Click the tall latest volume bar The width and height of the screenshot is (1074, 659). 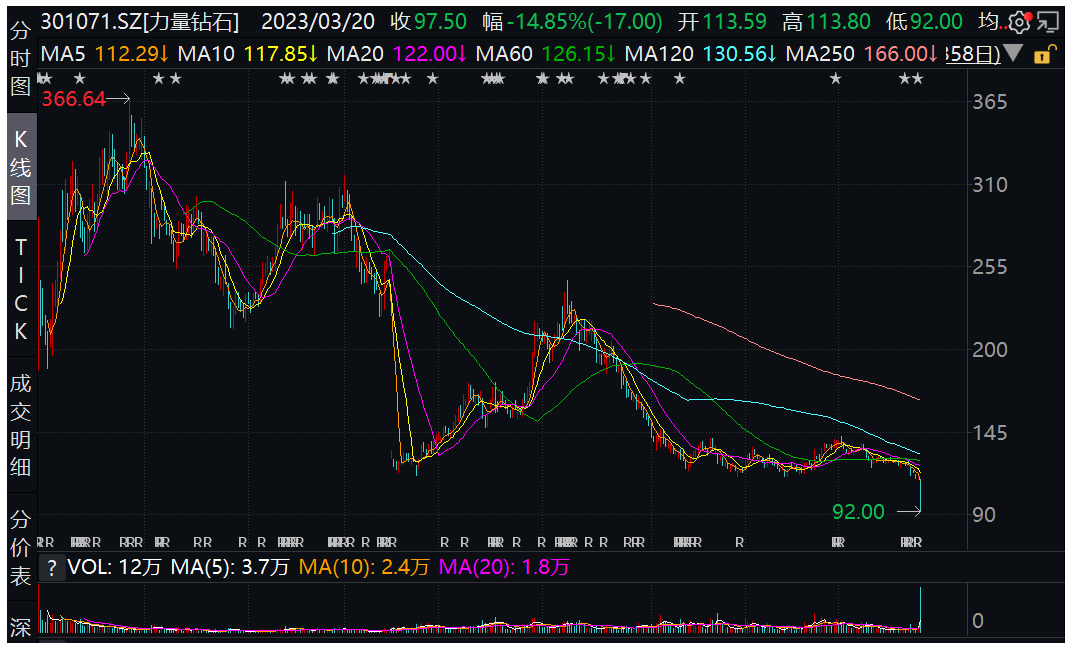coord(919,610)
